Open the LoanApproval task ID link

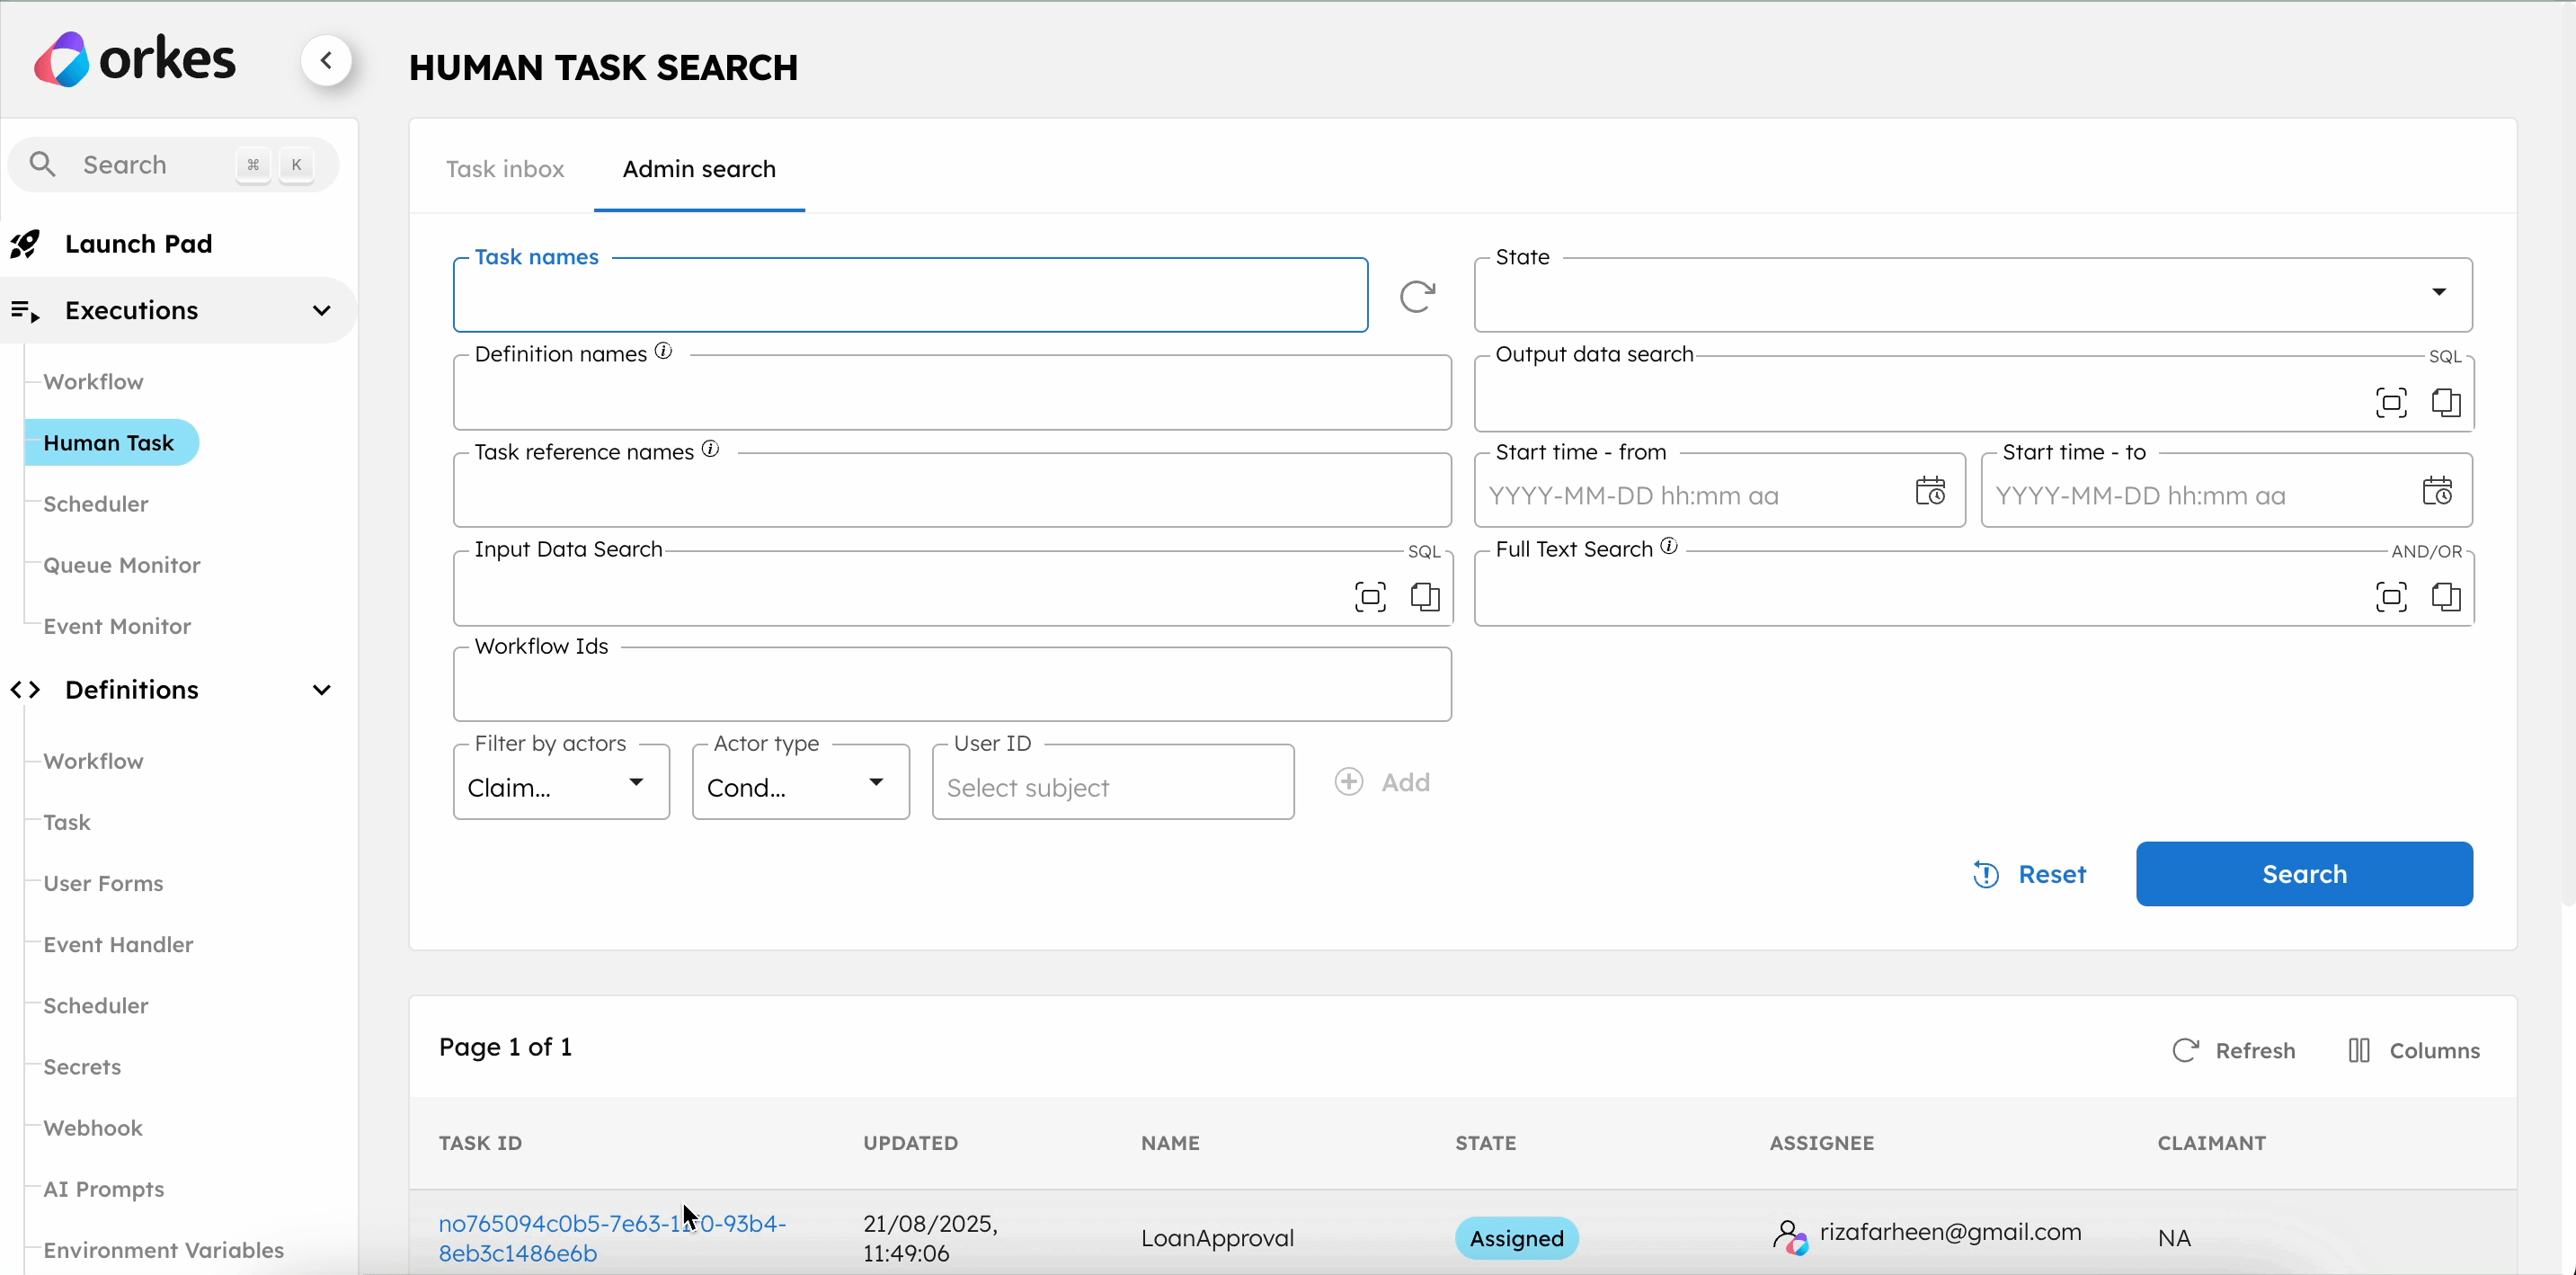pyautogui.click(x=612, y=1238)
